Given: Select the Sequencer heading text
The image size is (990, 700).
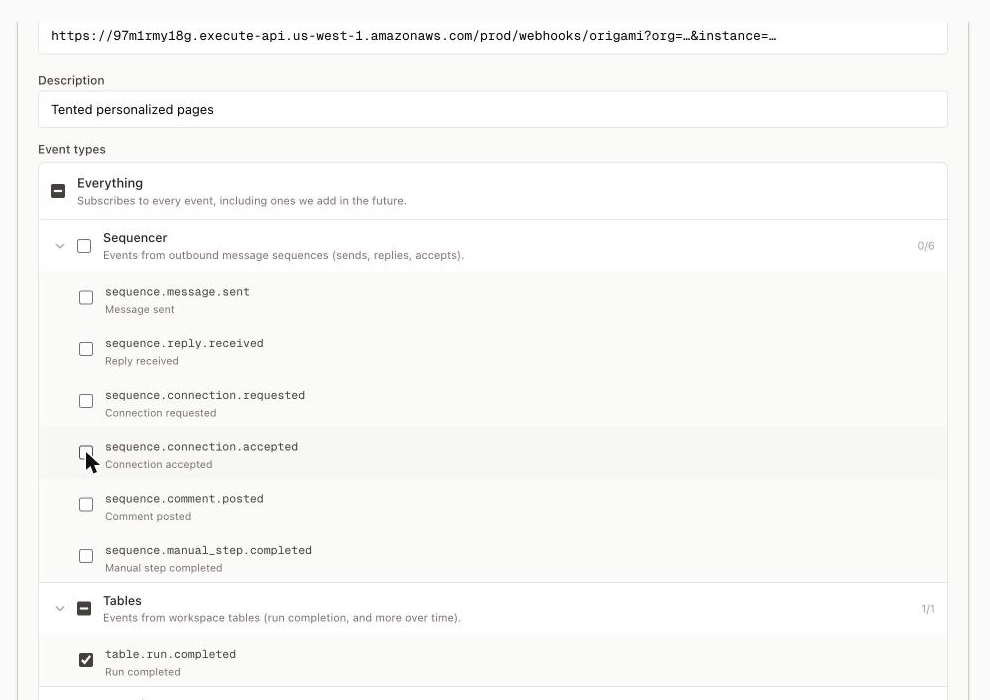Looking at the screenshot, I should point(135,238).
